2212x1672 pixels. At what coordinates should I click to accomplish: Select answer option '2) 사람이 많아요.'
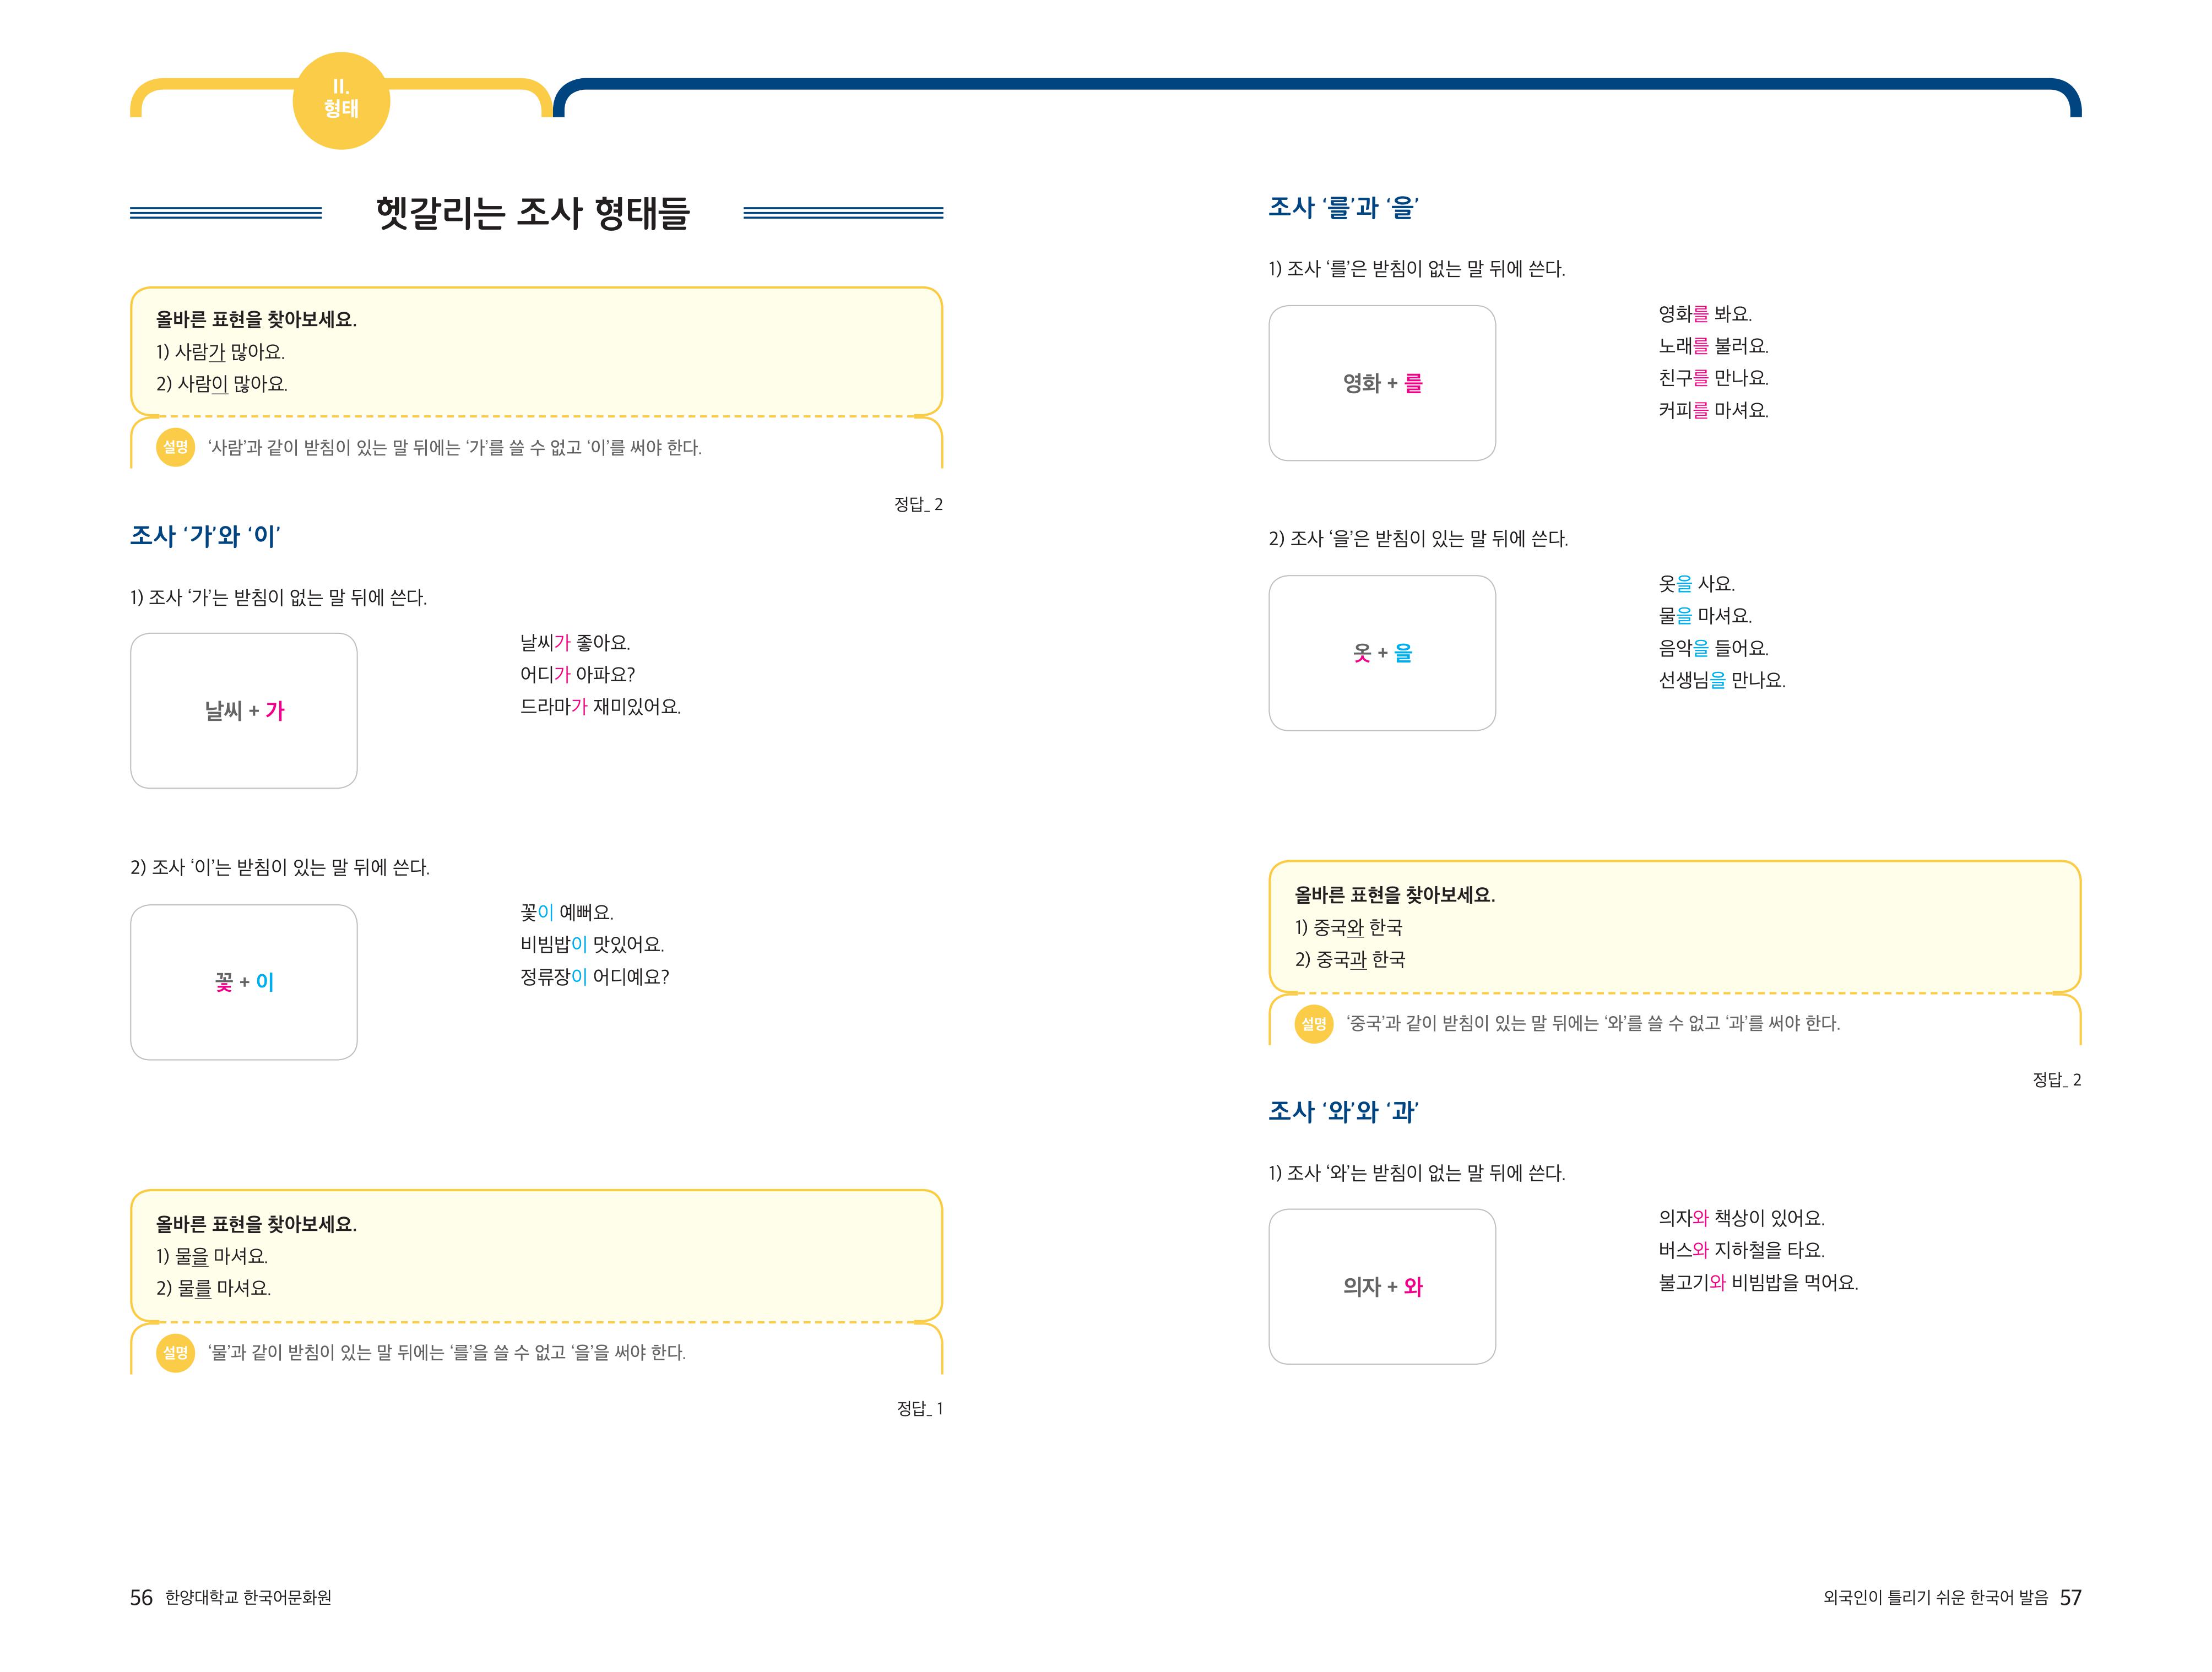[222, 384]
